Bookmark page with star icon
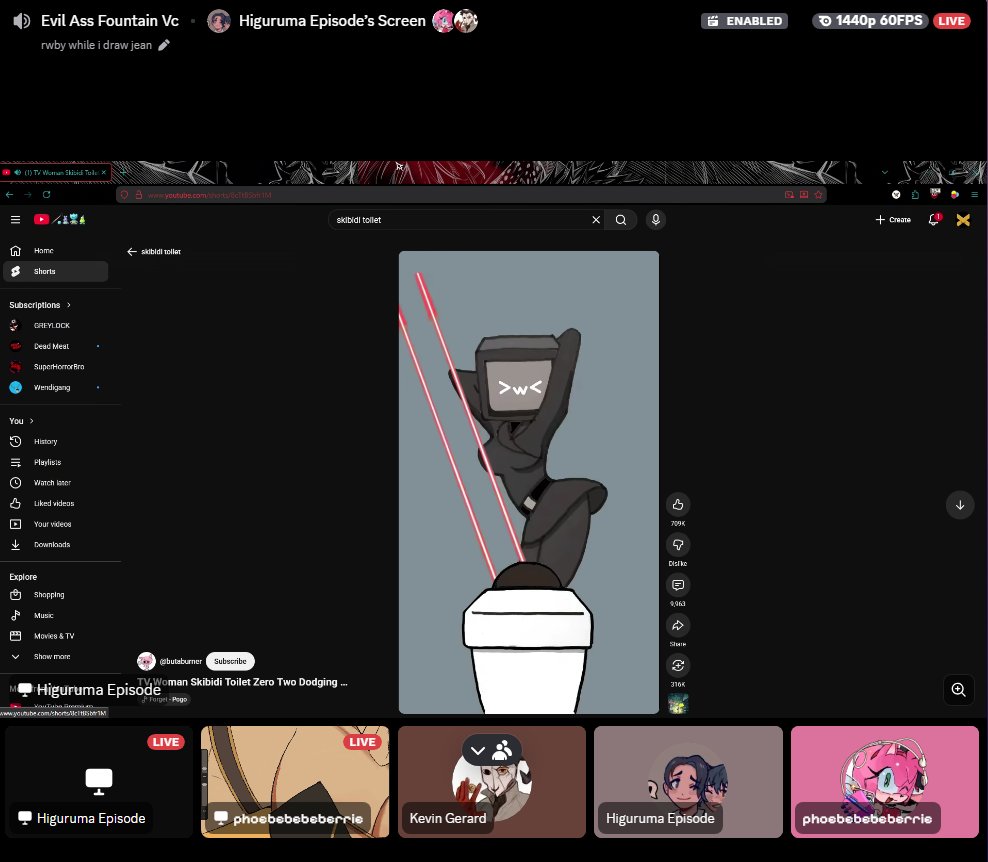Image resolution: width=988 pixels, height=862 pixels. tap(819, 195)
